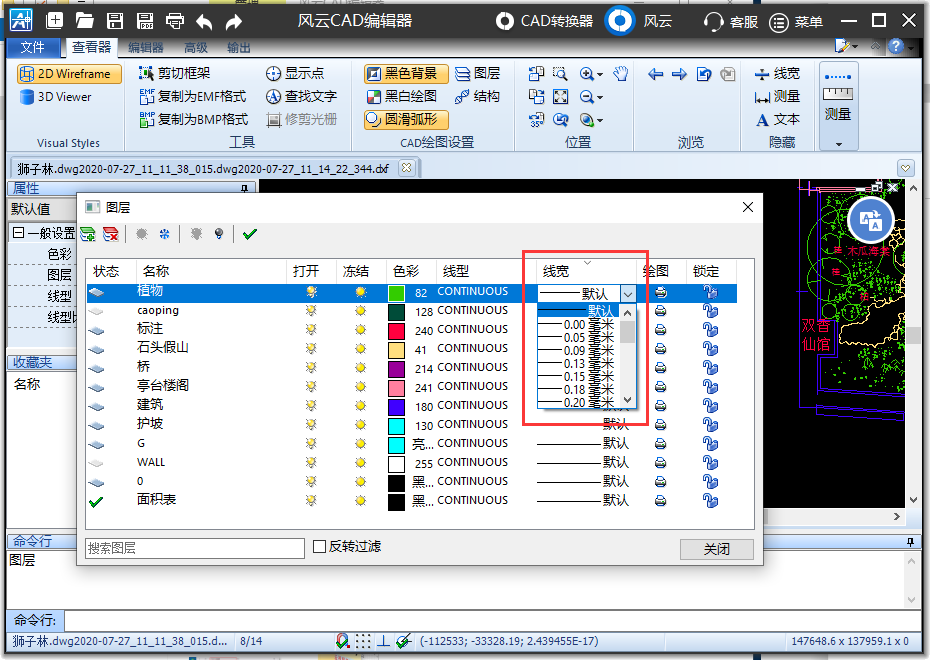Collapse the 一般设置 tree section

(x=17, y=233)
